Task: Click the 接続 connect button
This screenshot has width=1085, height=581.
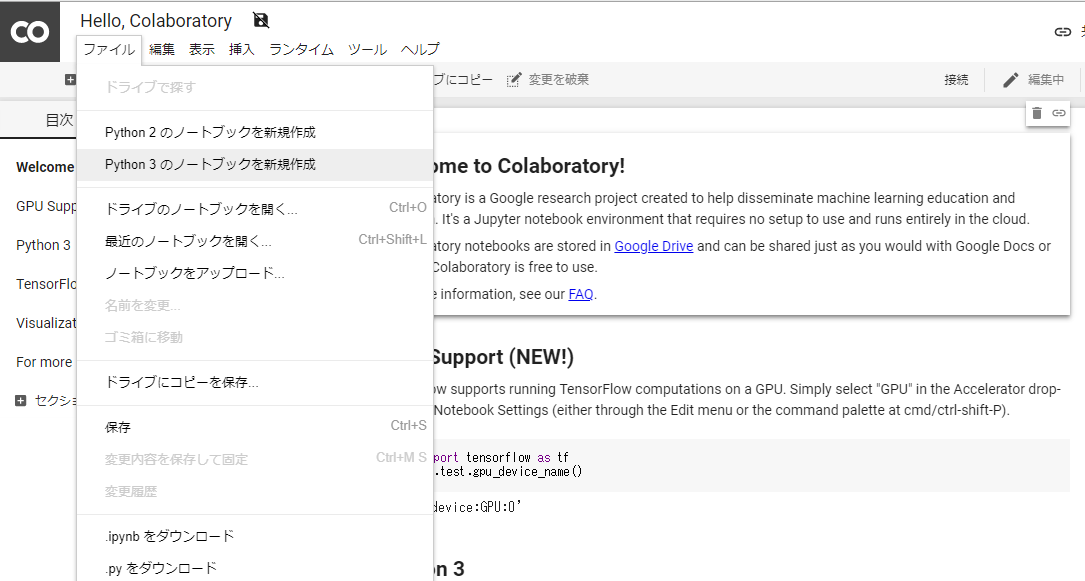Action: [956, 80]
